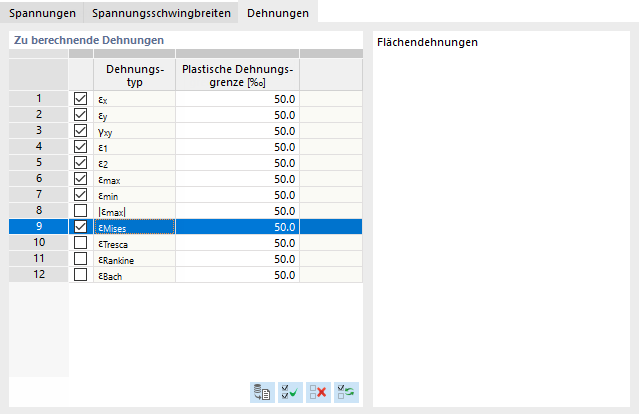Uncheck the εx strain checkbox
Screen dimensions: 639x414
click(81, 99)
